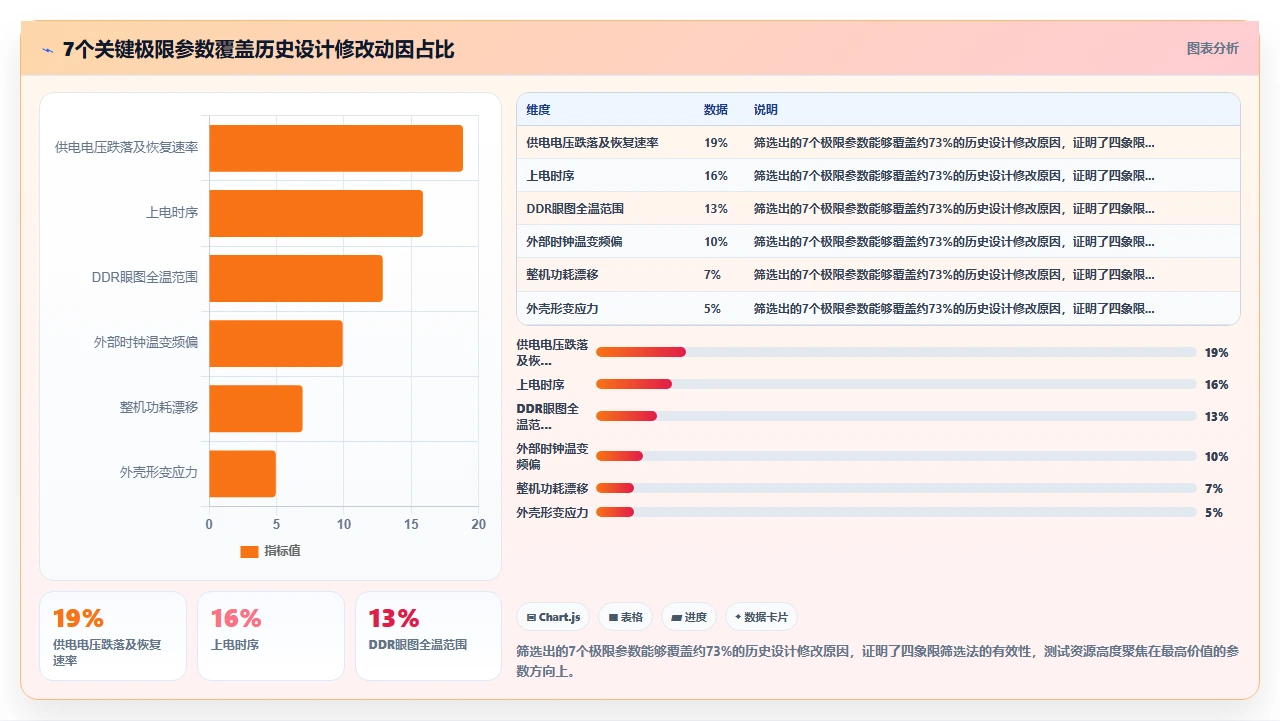Click the 供电电压跌落及恢复速率 chart bar

336,148
